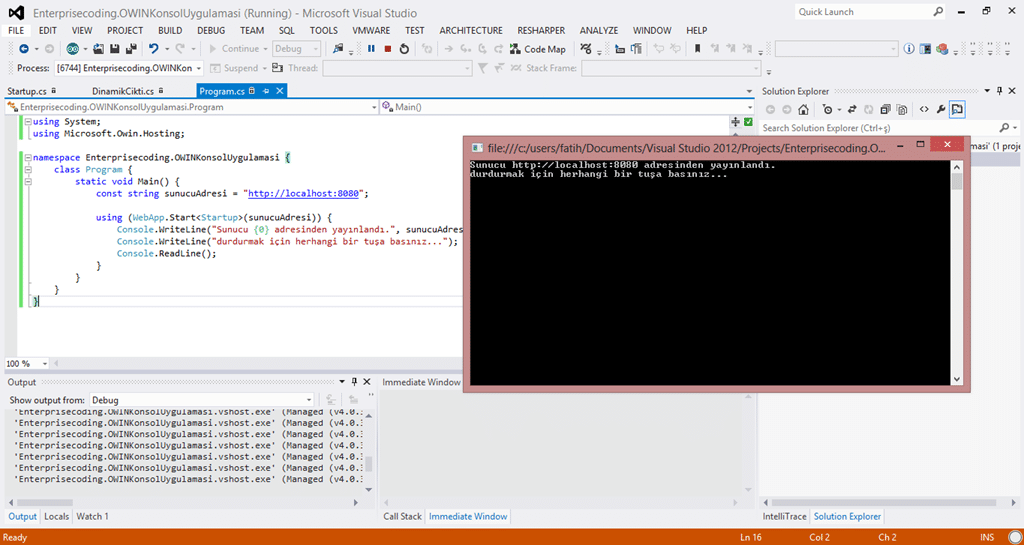Collapse the Main method outline
The height and width of the screenshot is (545, 1024).
pos(27,181)
